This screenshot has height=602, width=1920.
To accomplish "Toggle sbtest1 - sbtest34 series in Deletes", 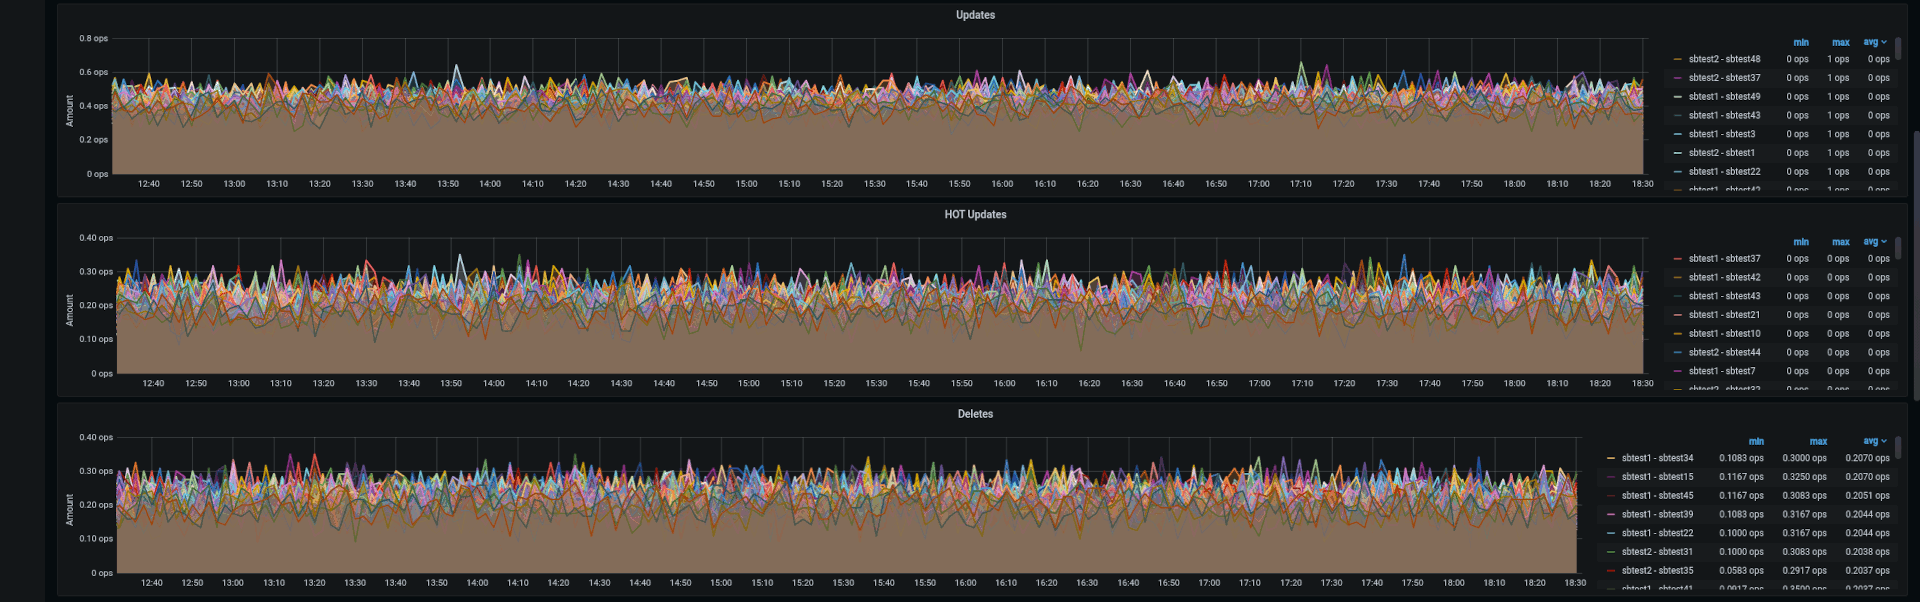I will click(x=1657, y=459).
